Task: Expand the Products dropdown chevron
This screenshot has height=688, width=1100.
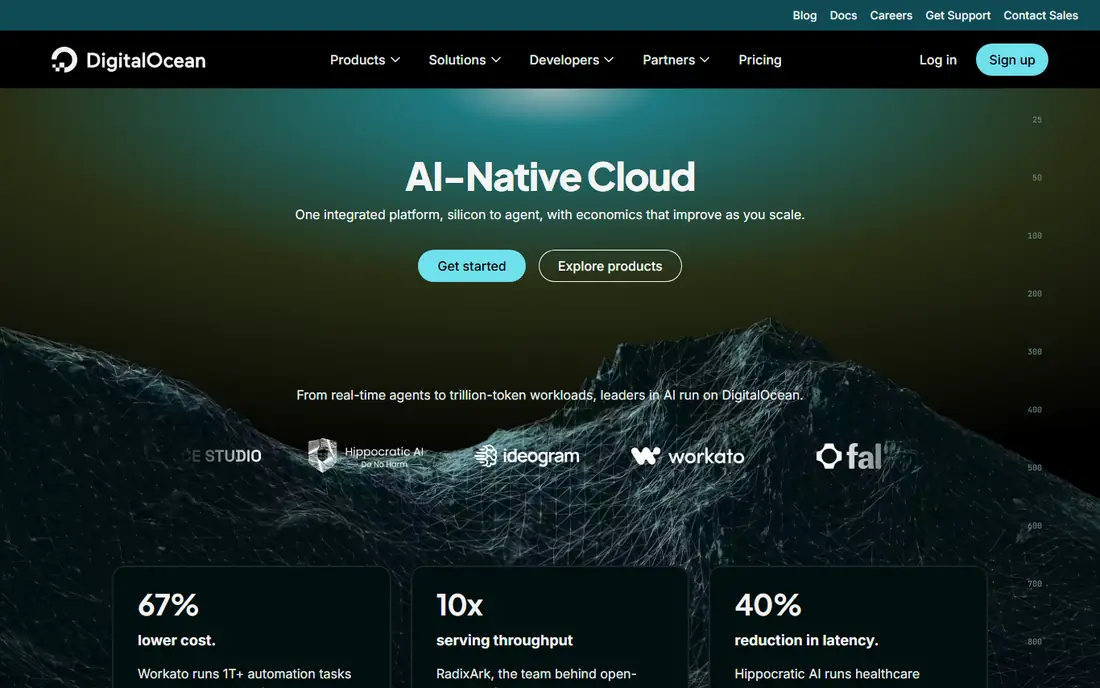Action: coord(396,60)
